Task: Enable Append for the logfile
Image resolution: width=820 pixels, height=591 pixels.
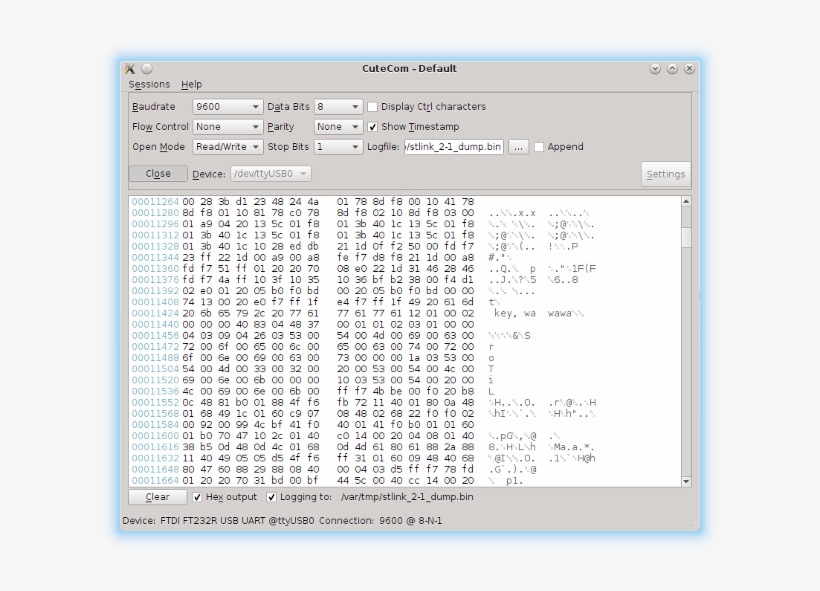Action: pyautogui.click(x=537, y=146)
